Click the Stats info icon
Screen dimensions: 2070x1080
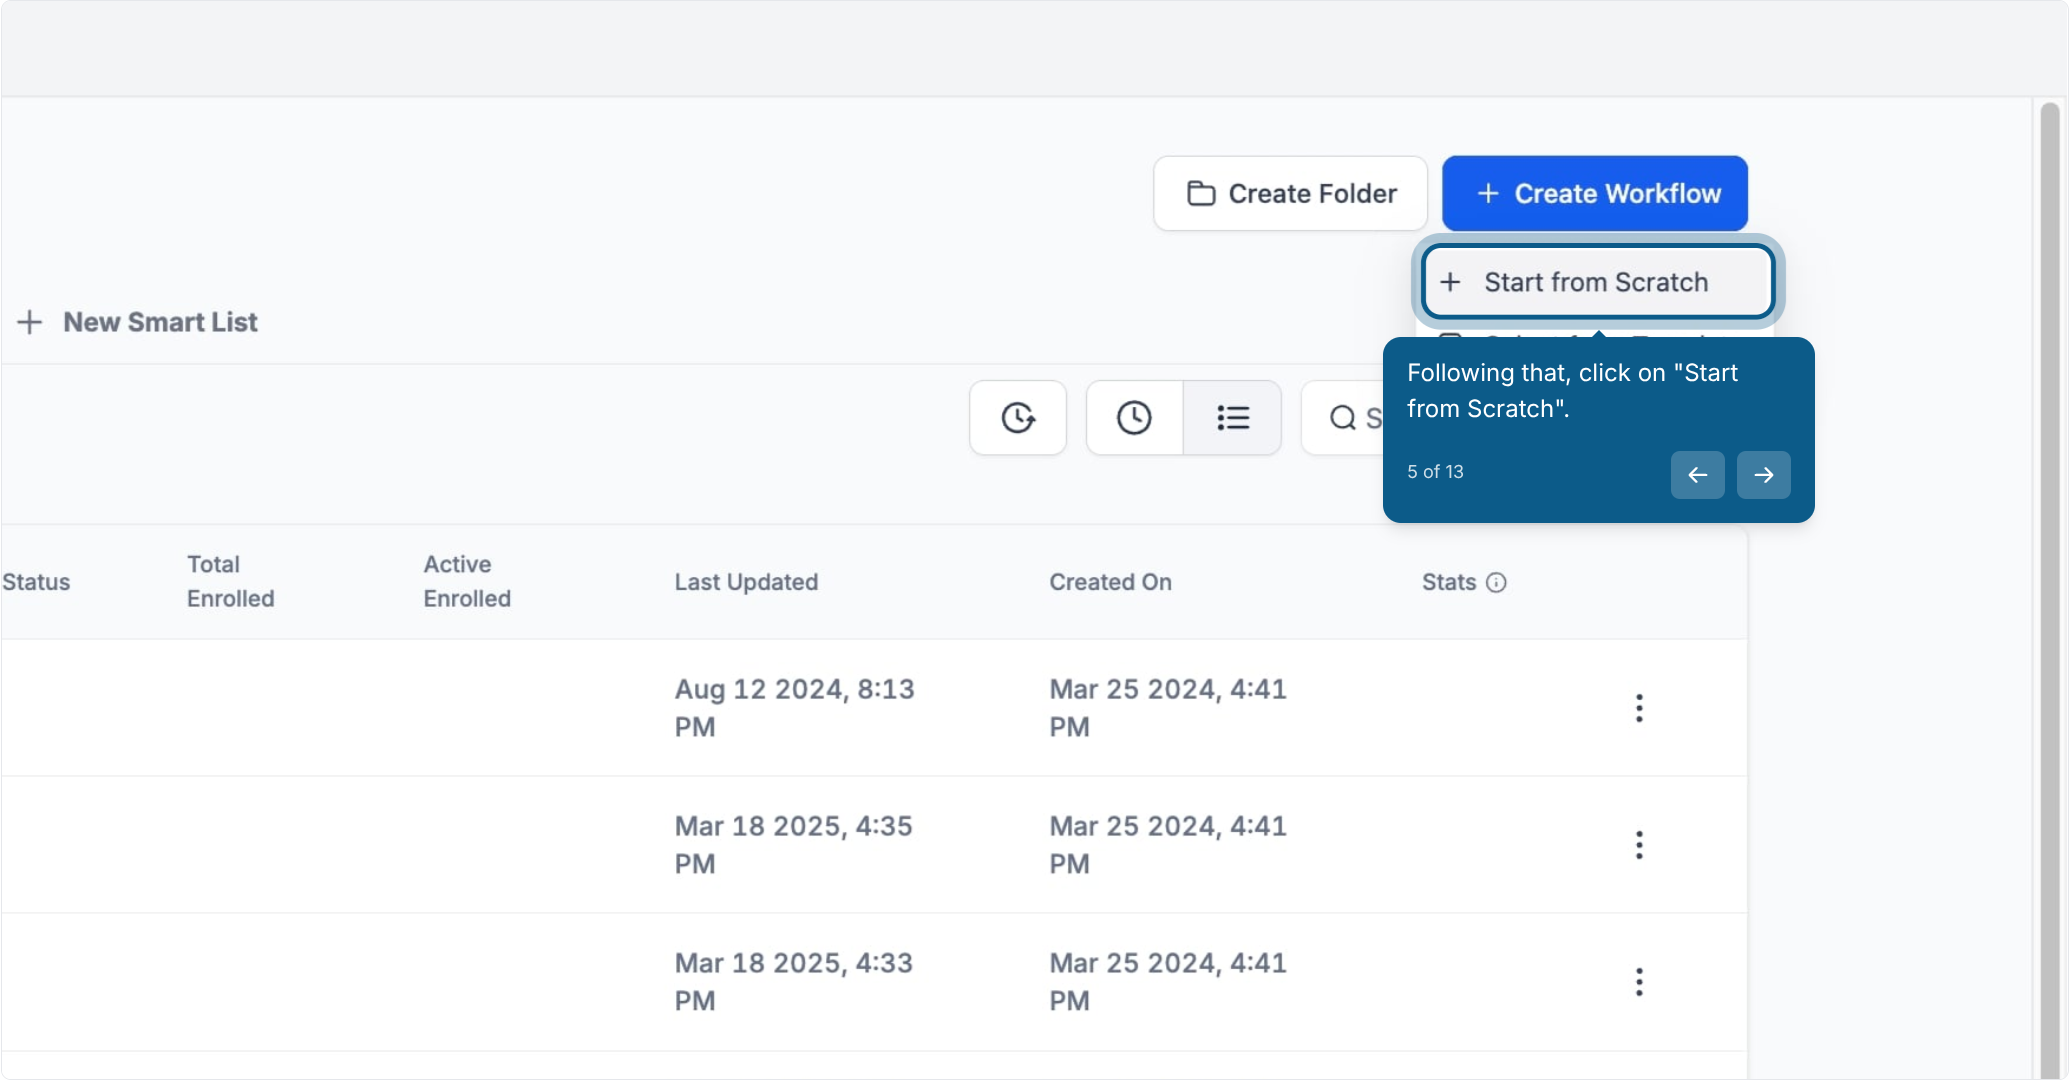click(1496, 582)
